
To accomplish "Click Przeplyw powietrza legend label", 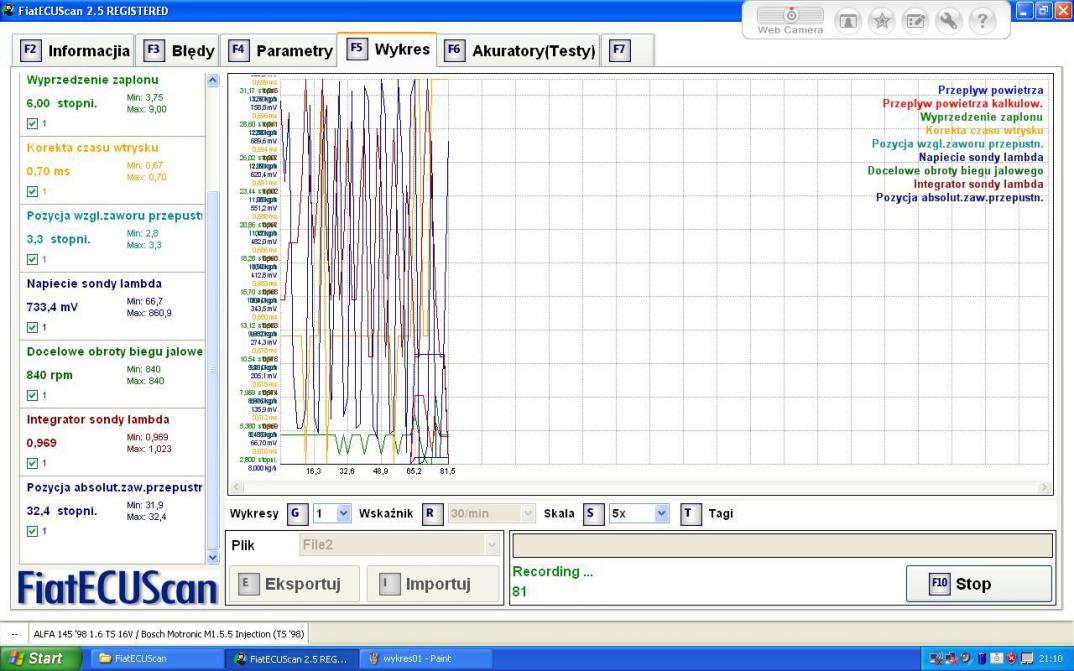I will [990, 90].
